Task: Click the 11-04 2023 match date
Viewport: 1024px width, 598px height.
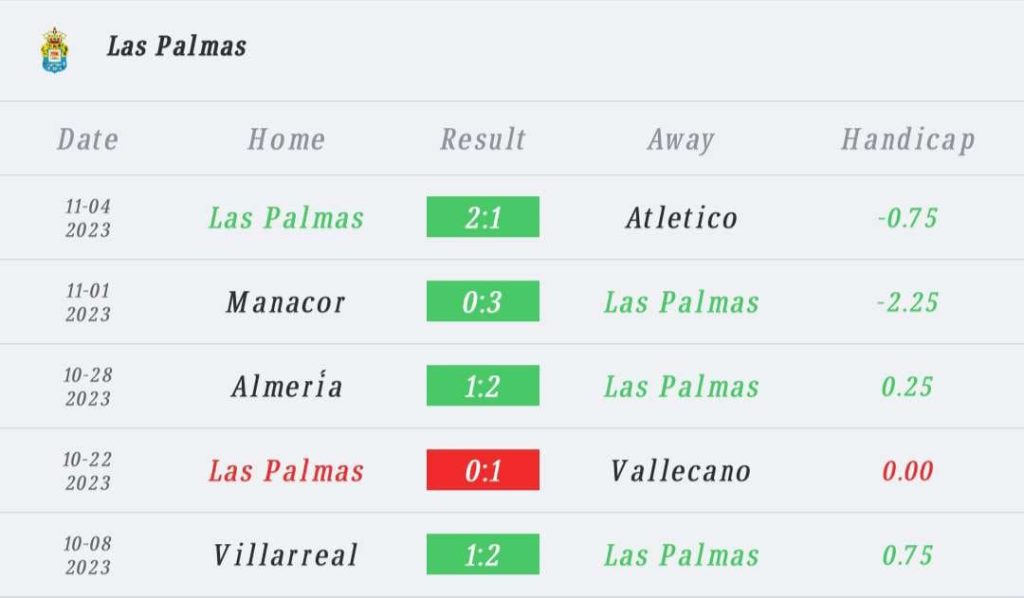Action: tap(88, 218)
